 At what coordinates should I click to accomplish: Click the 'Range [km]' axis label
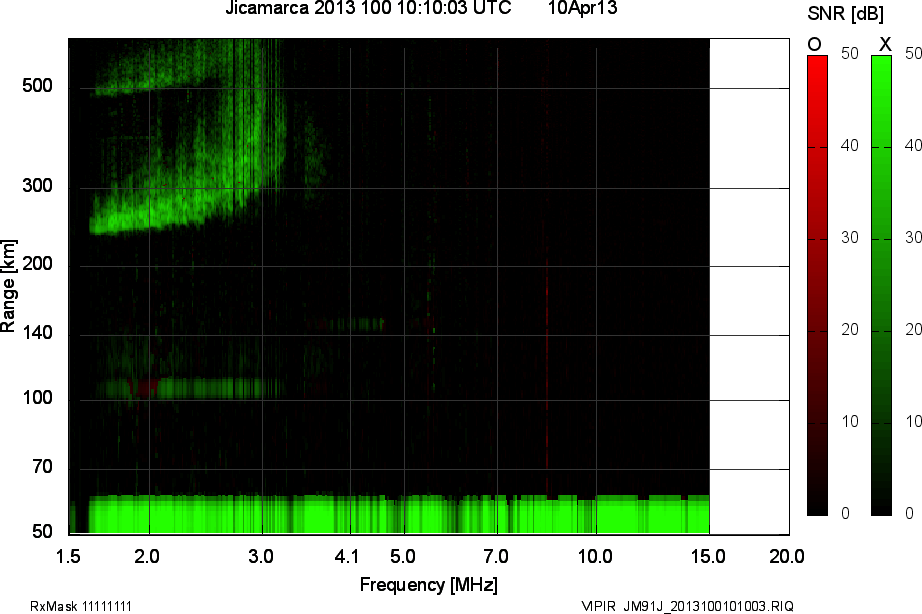pos(8,286)
